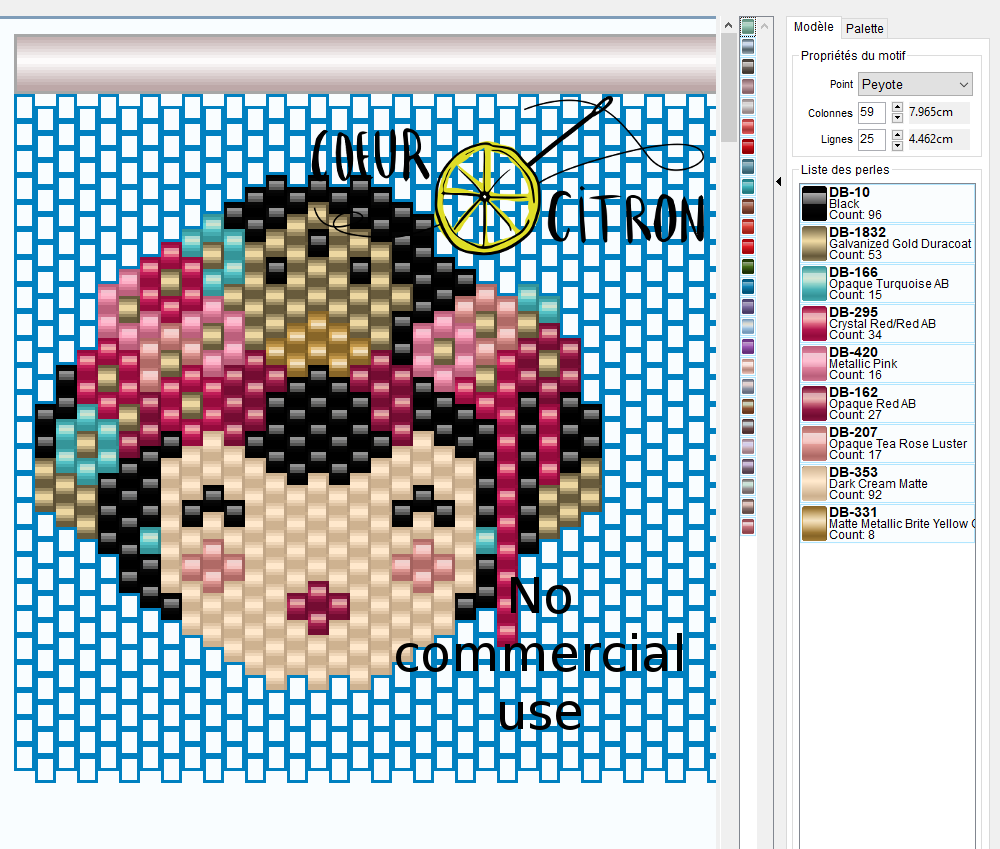Select the DB-1832 Galvanized Gold Duracoat bead
Image resolution: width=1000 pixels, height=849 pixels.
point(886,243)
